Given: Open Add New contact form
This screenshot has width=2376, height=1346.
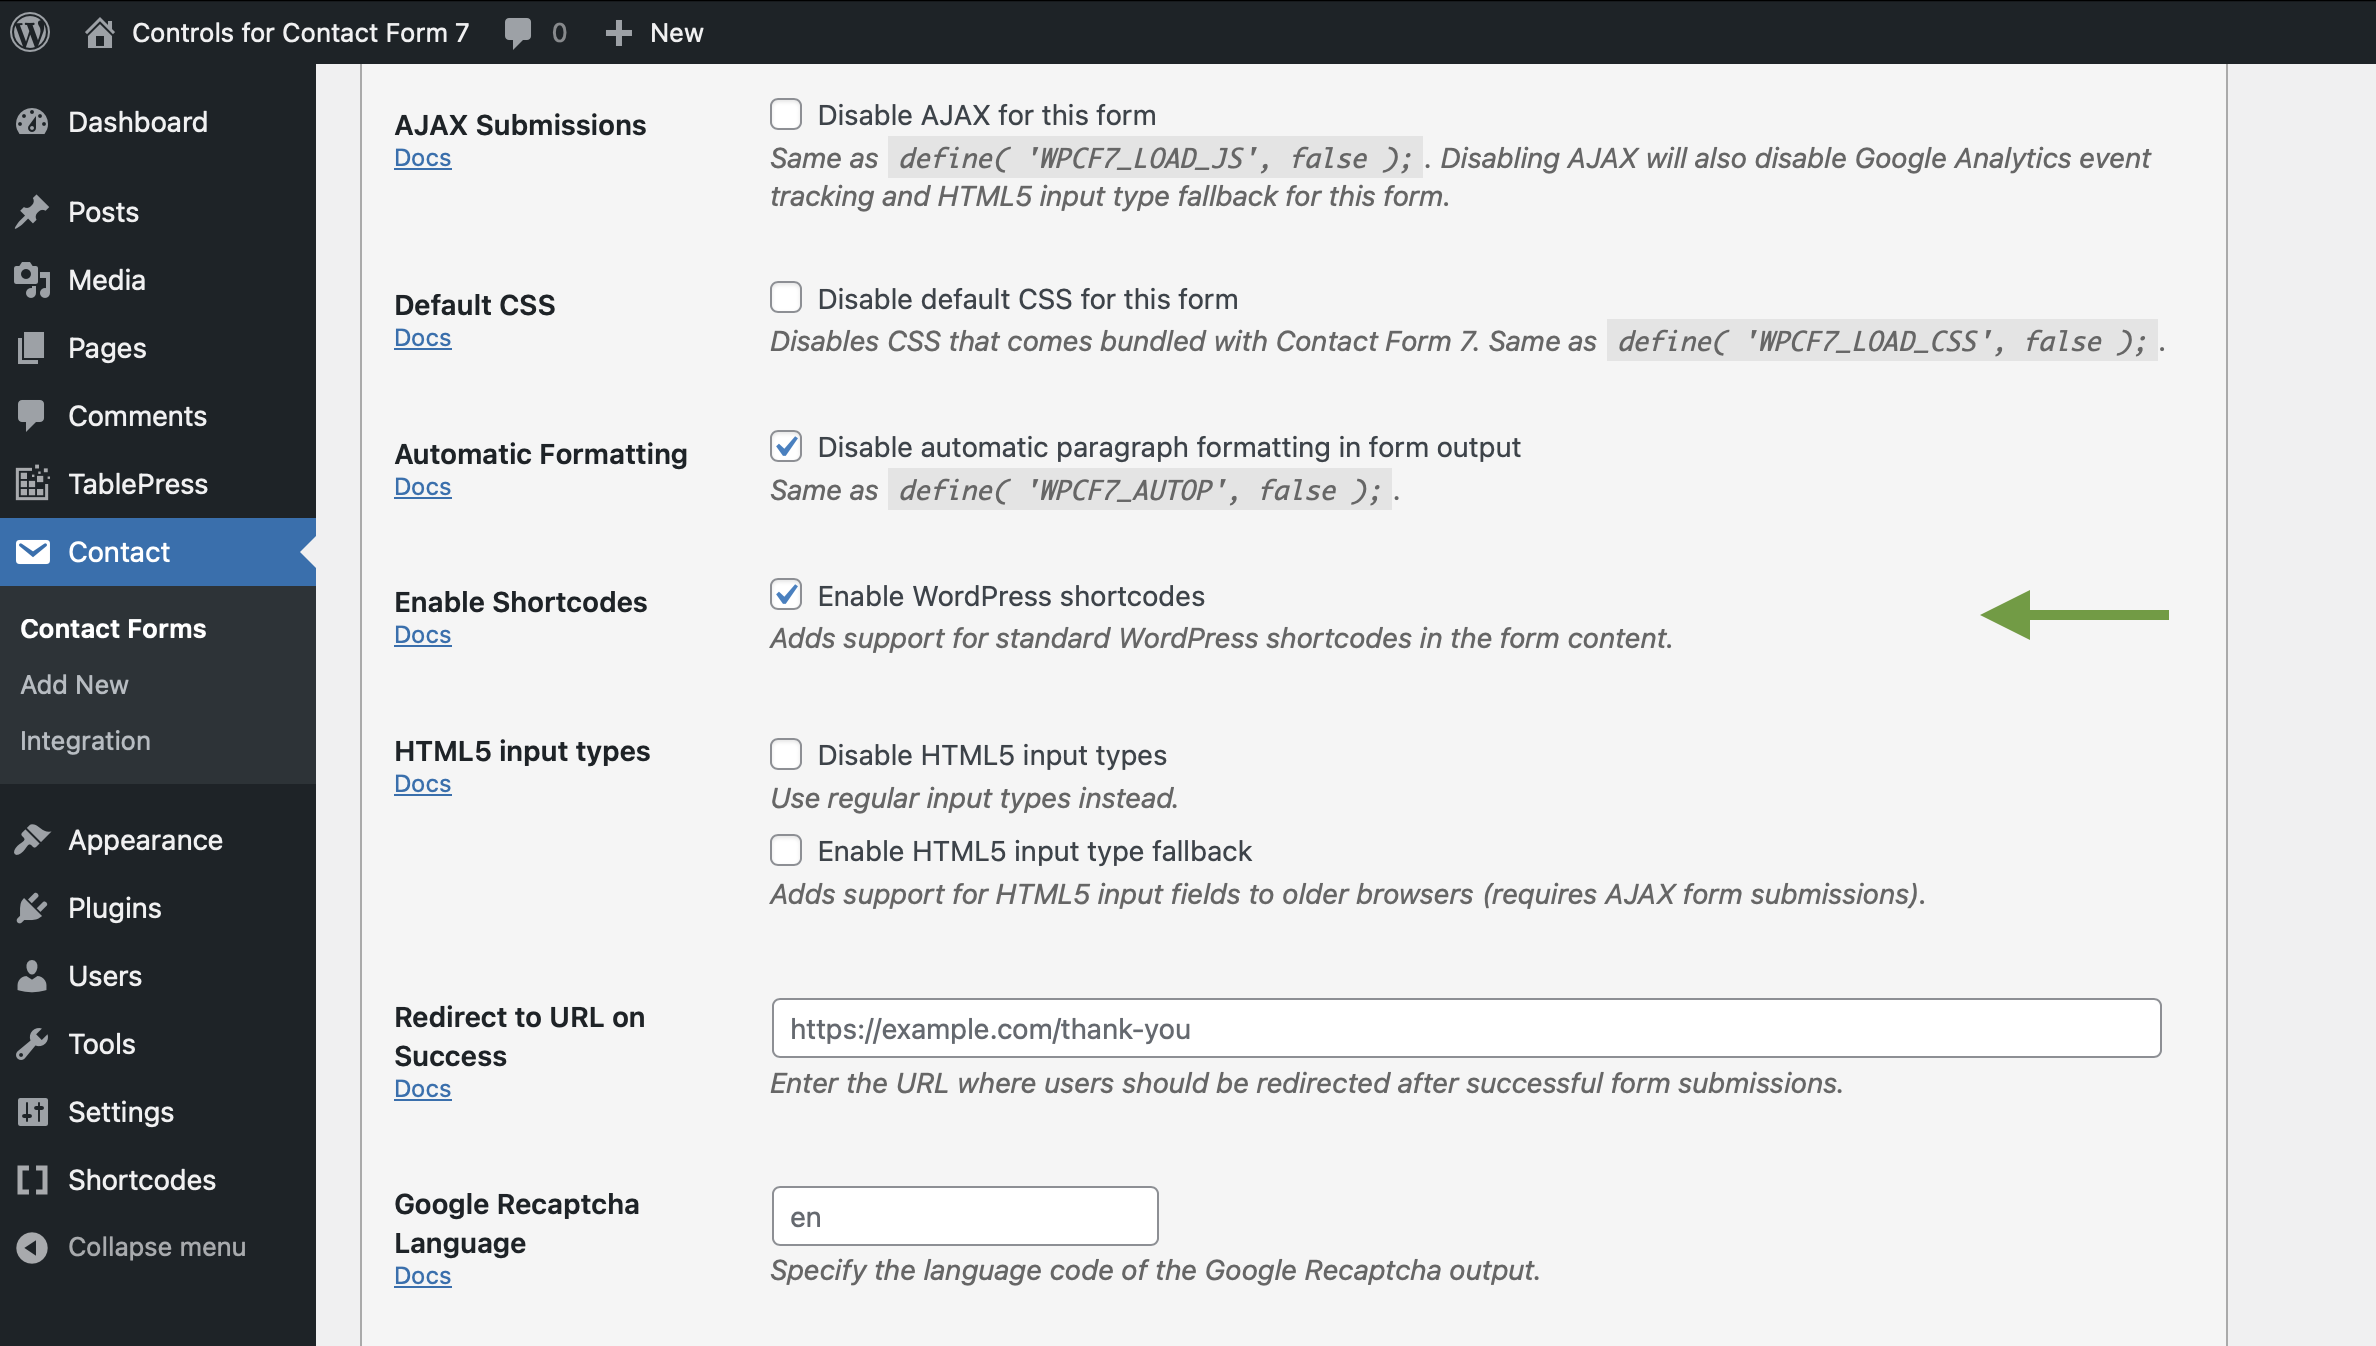Looking at the screenshot, I should coord(72,684).
